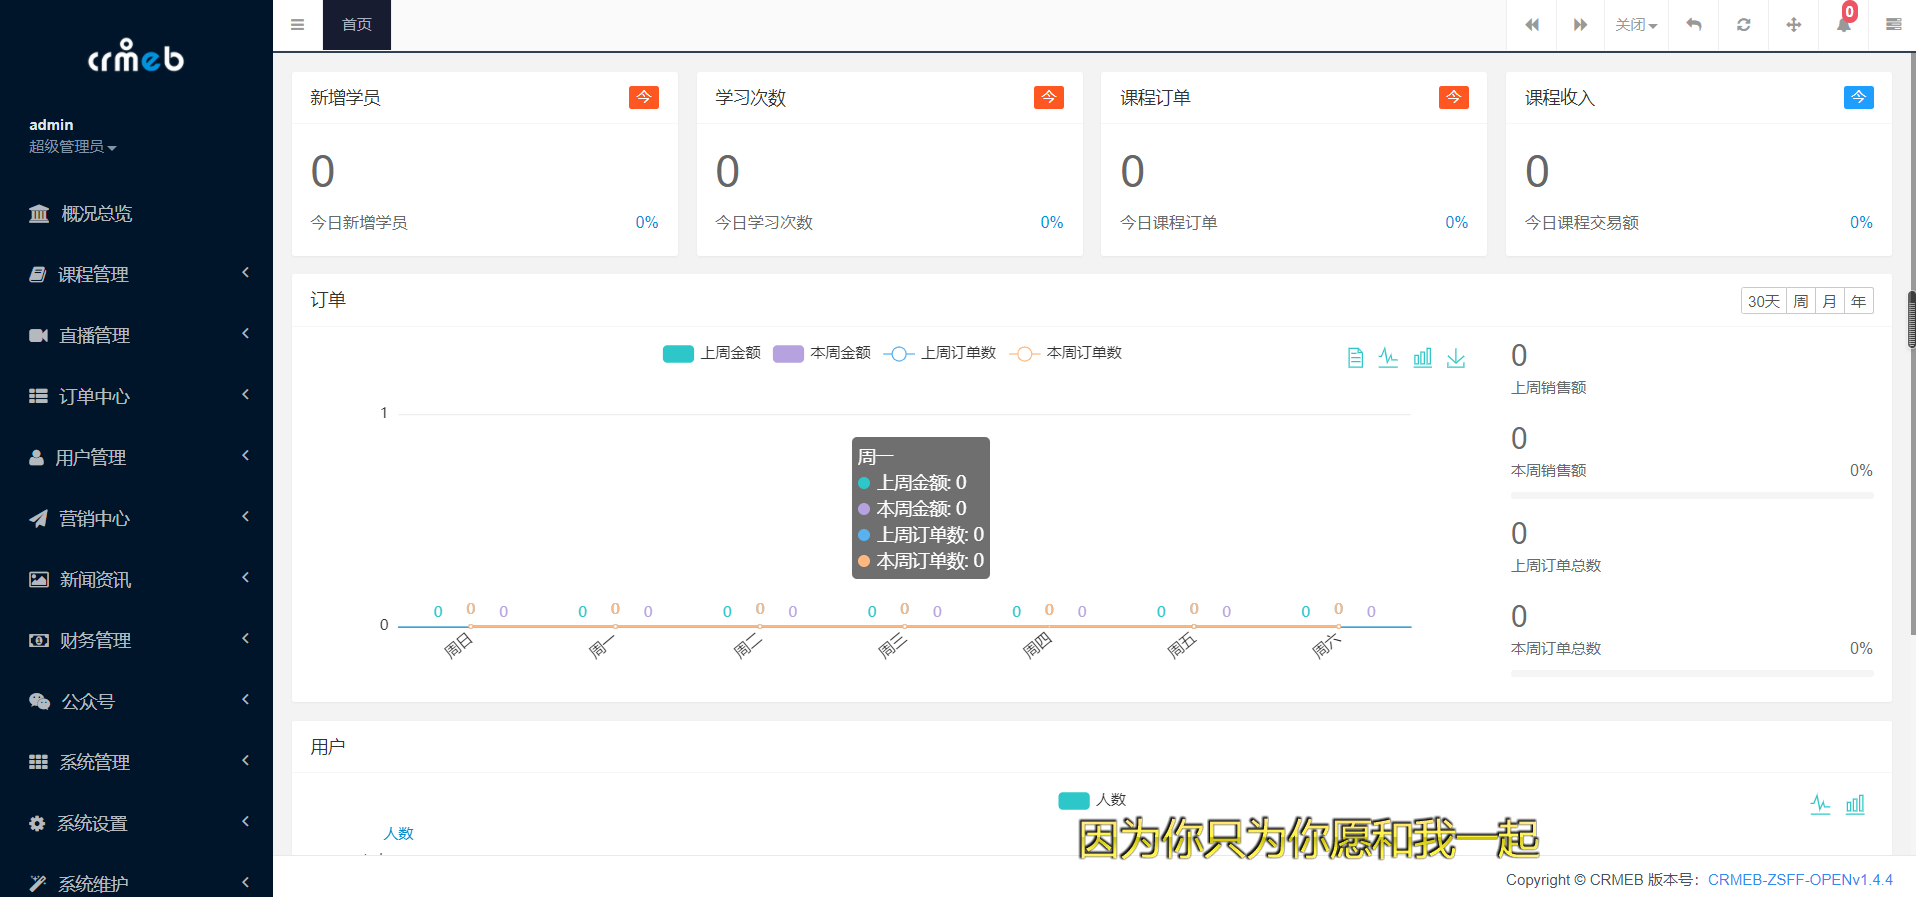
Task: Open the 关闭 dropdown
Action: click(x=1636, y=25)
